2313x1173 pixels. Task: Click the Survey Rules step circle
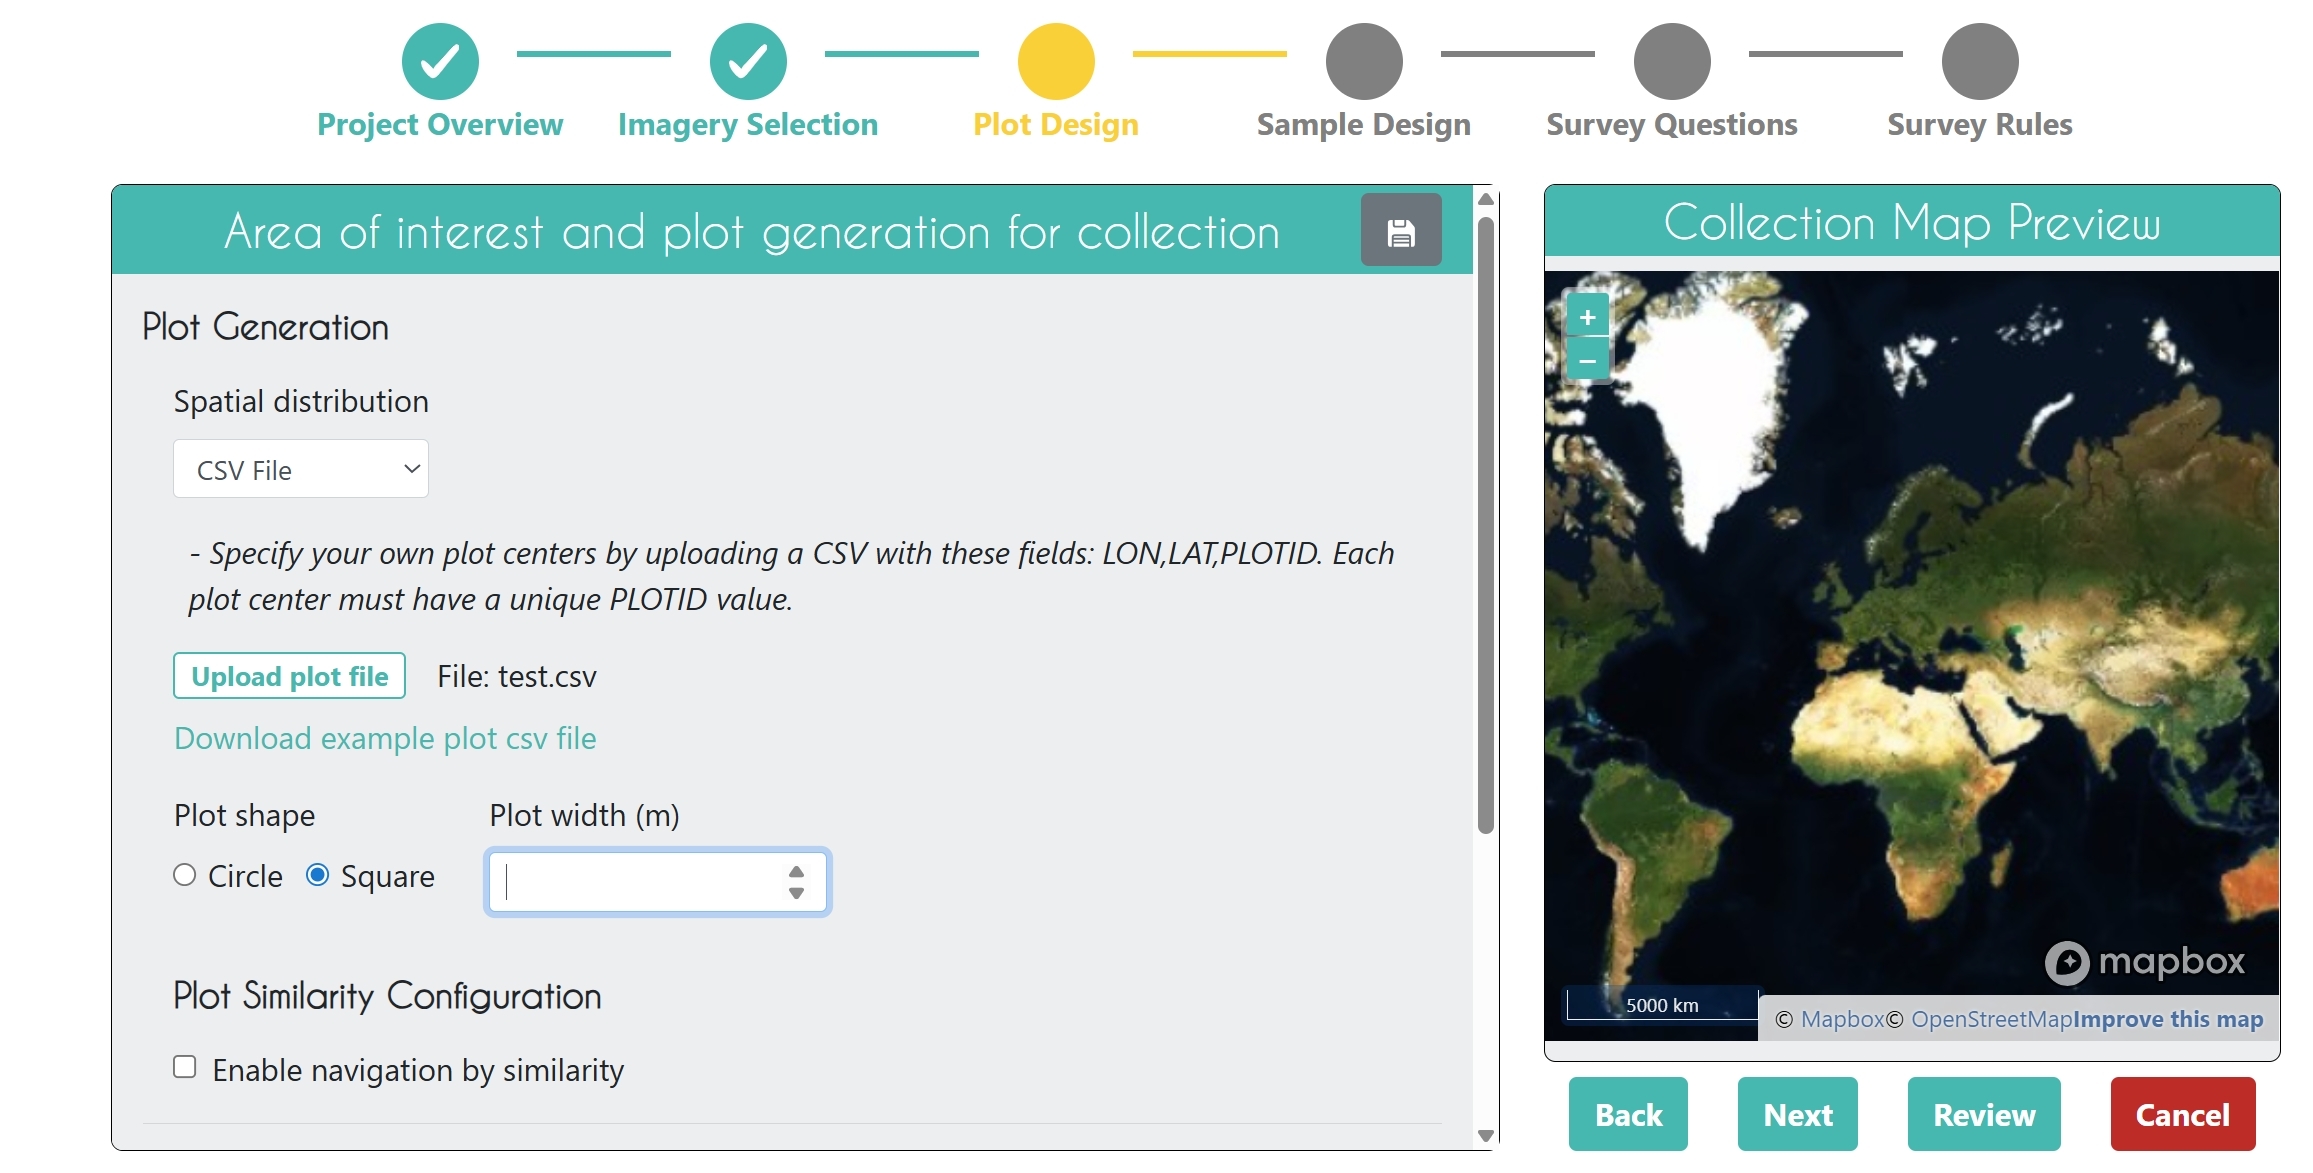pyautogui.click(x=1980, y=61)
